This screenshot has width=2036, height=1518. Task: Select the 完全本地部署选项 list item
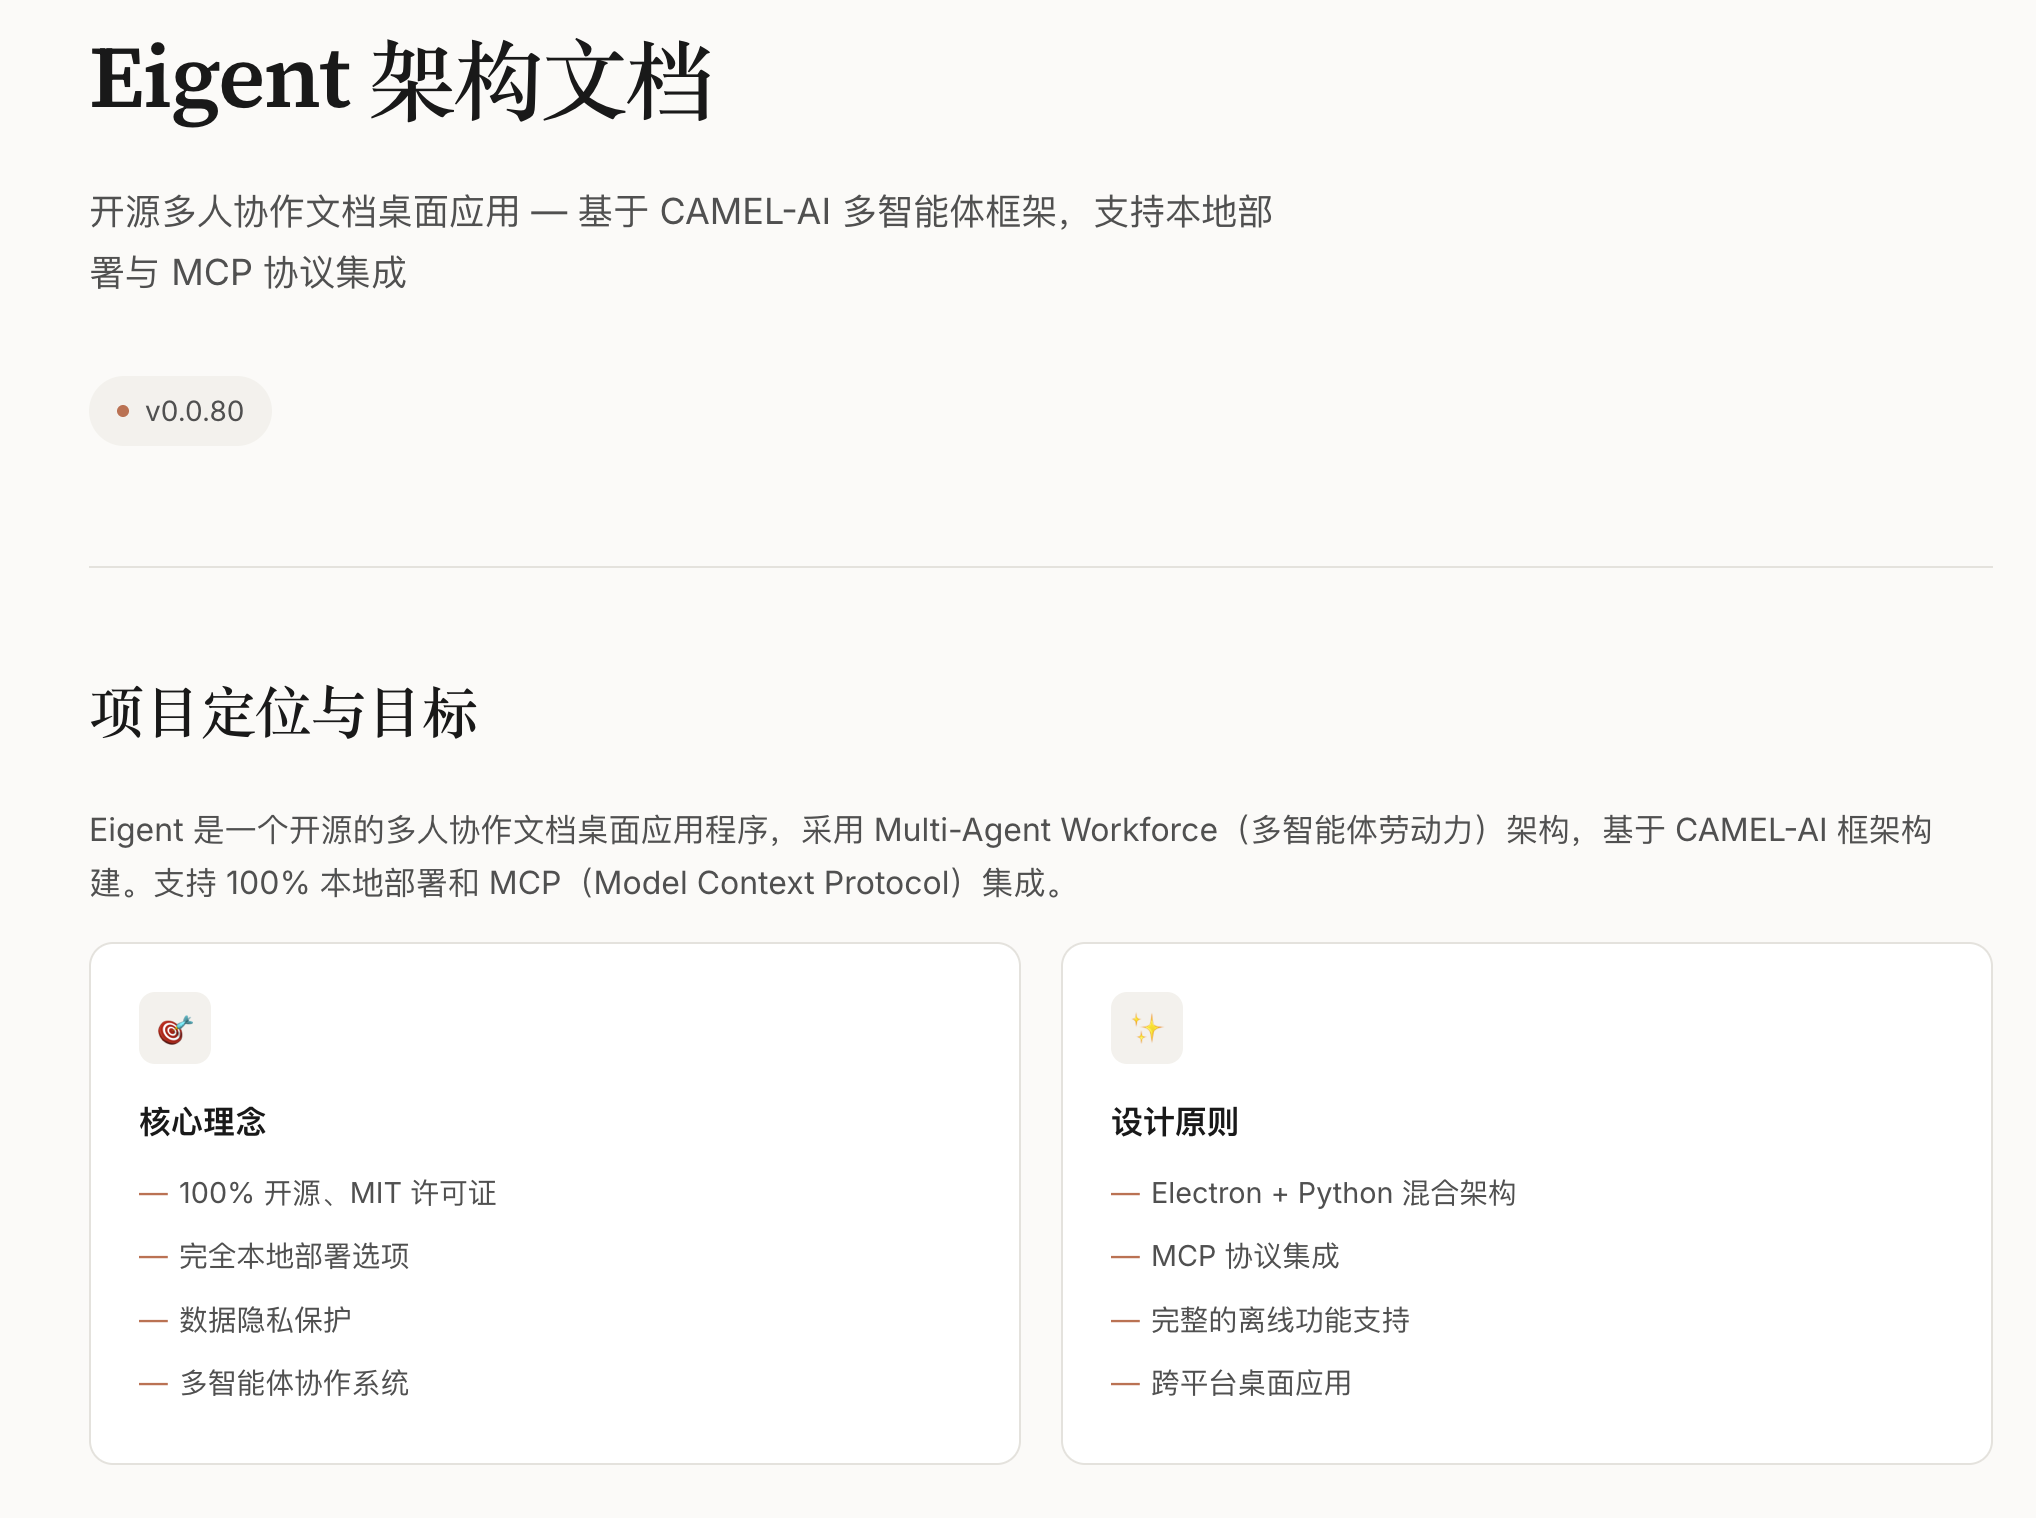coord(294,1256)
